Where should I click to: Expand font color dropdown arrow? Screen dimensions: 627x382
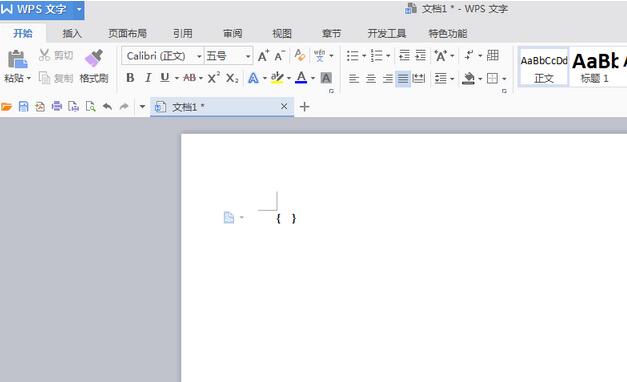313,78
